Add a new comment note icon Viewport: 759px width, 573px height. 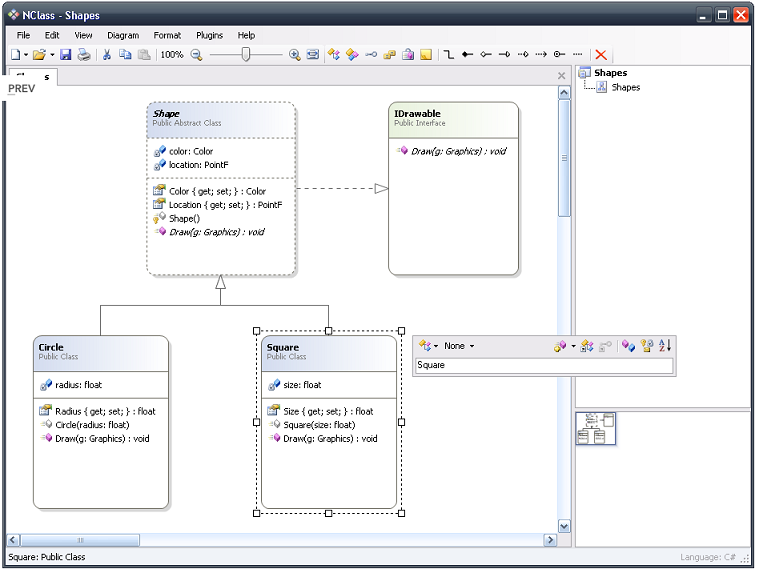point(426,55)
